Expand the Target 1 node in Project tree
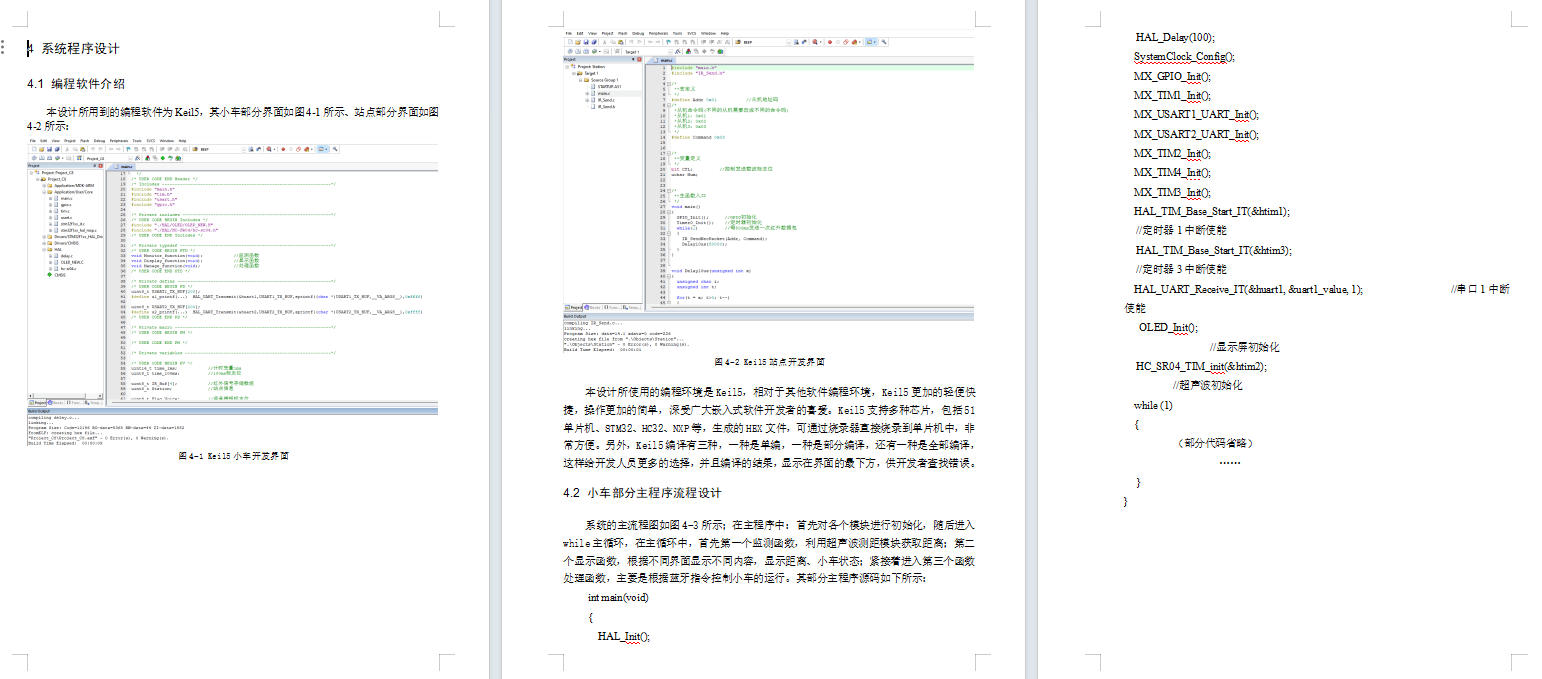1542x679 pixels. pyautogui.click(x=573, y=73)
